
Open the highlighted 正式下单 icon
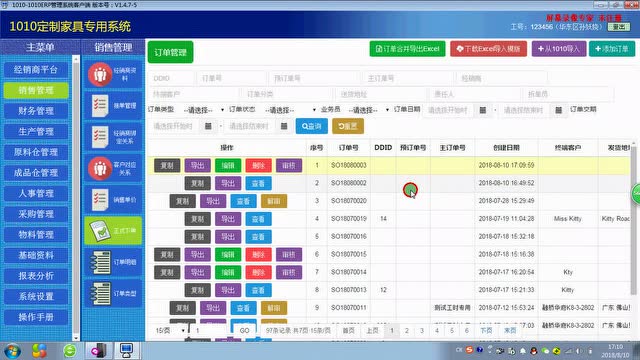pos(100,231)
